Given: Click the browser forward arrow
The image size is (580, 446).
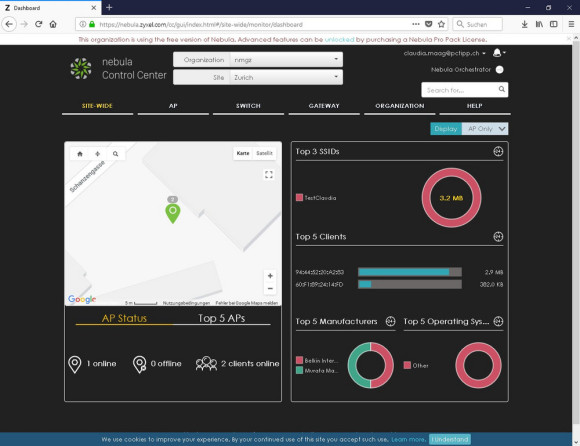Looking at the screenshot, I should click(24, 24).
